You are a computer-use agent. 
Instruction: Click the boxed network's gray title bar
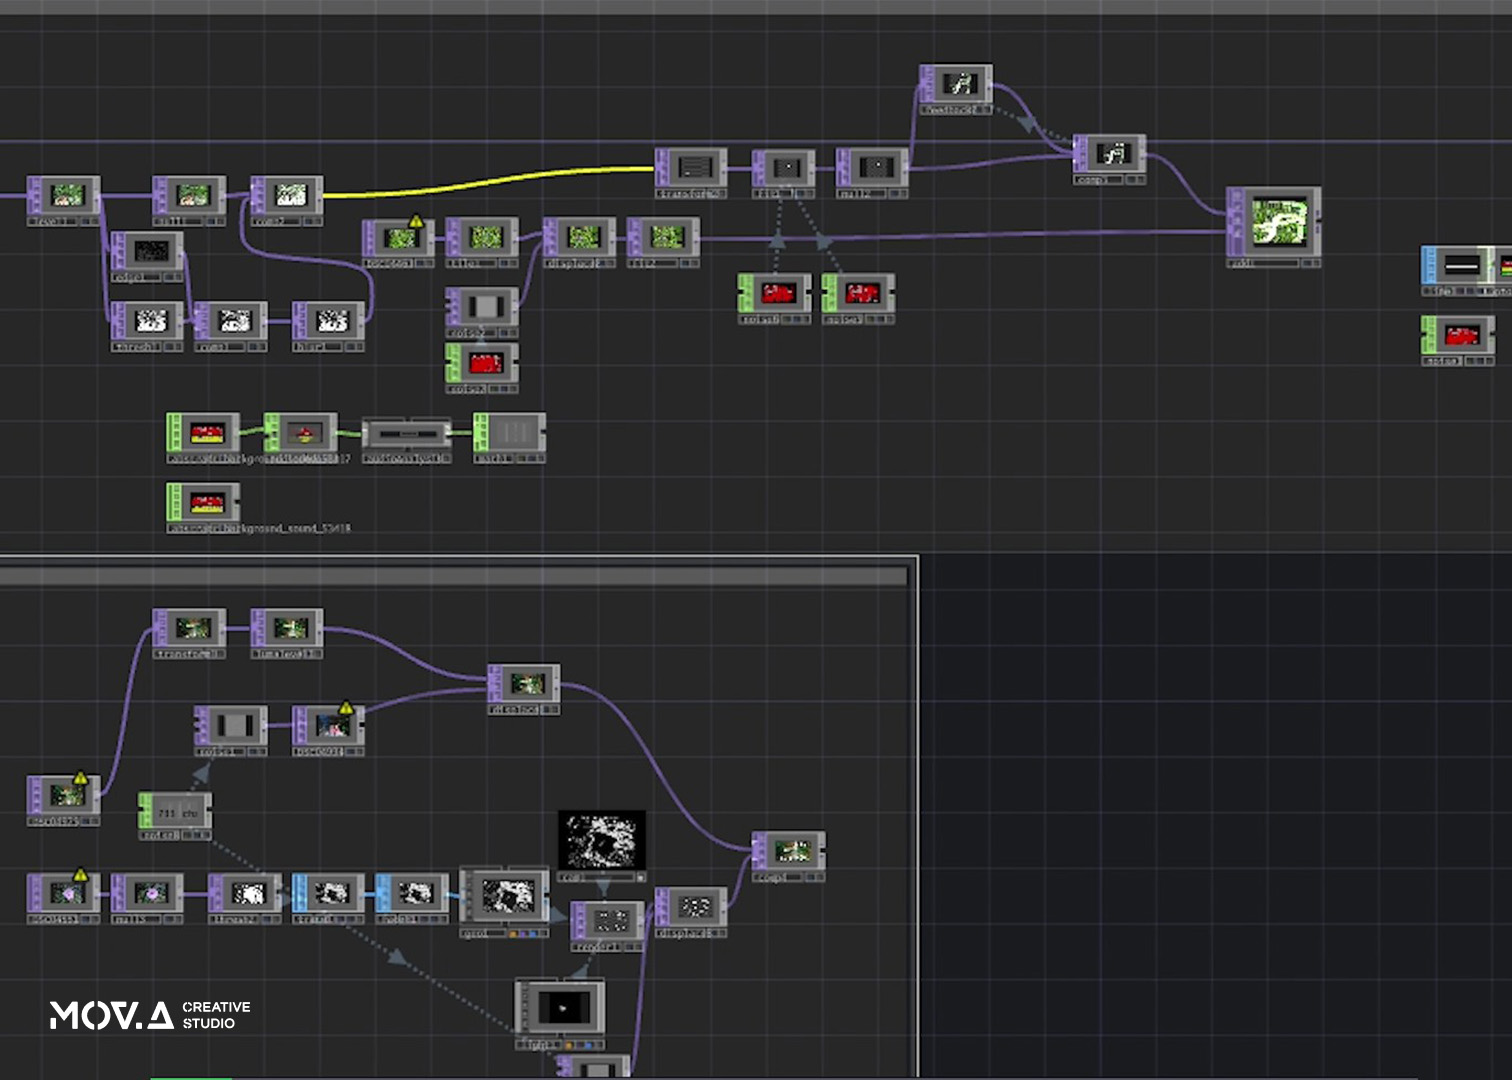[x=454, y=576]
